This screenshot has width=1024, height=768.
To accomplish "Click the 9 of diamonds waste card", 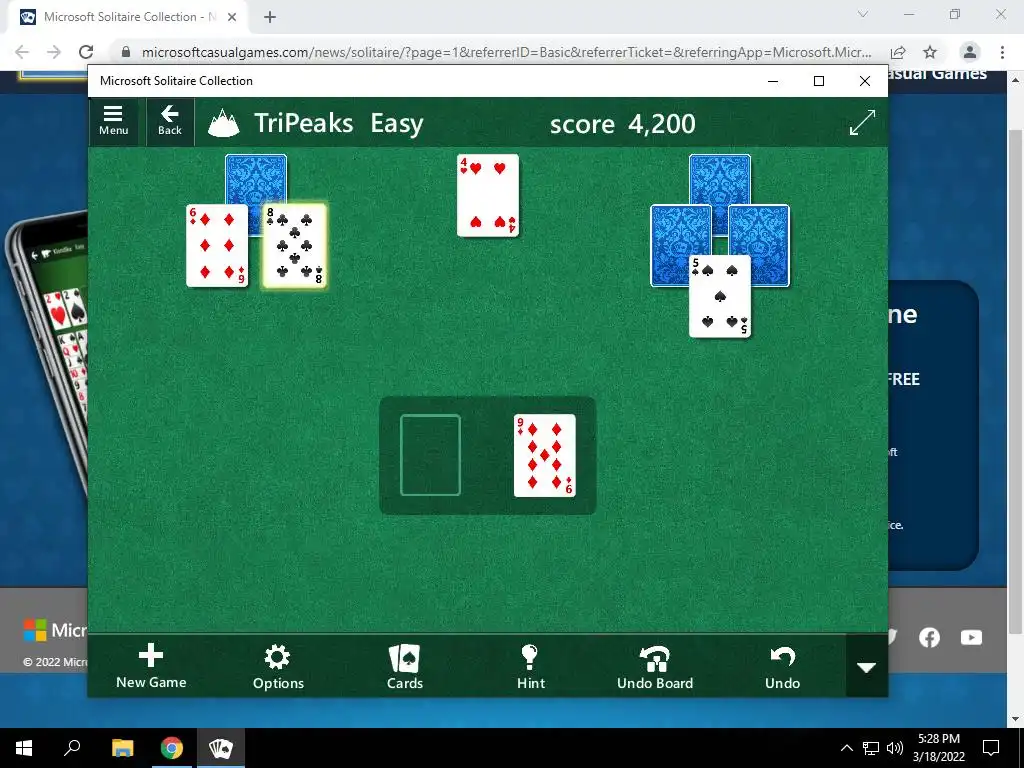I will [x=545, y=455].
